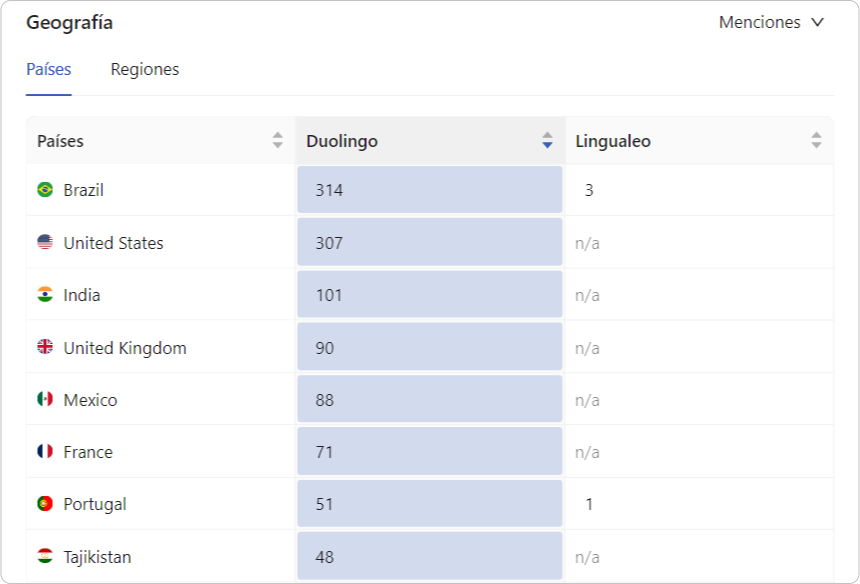
Task: Open the Menciones dropdown
Action: 760,22
